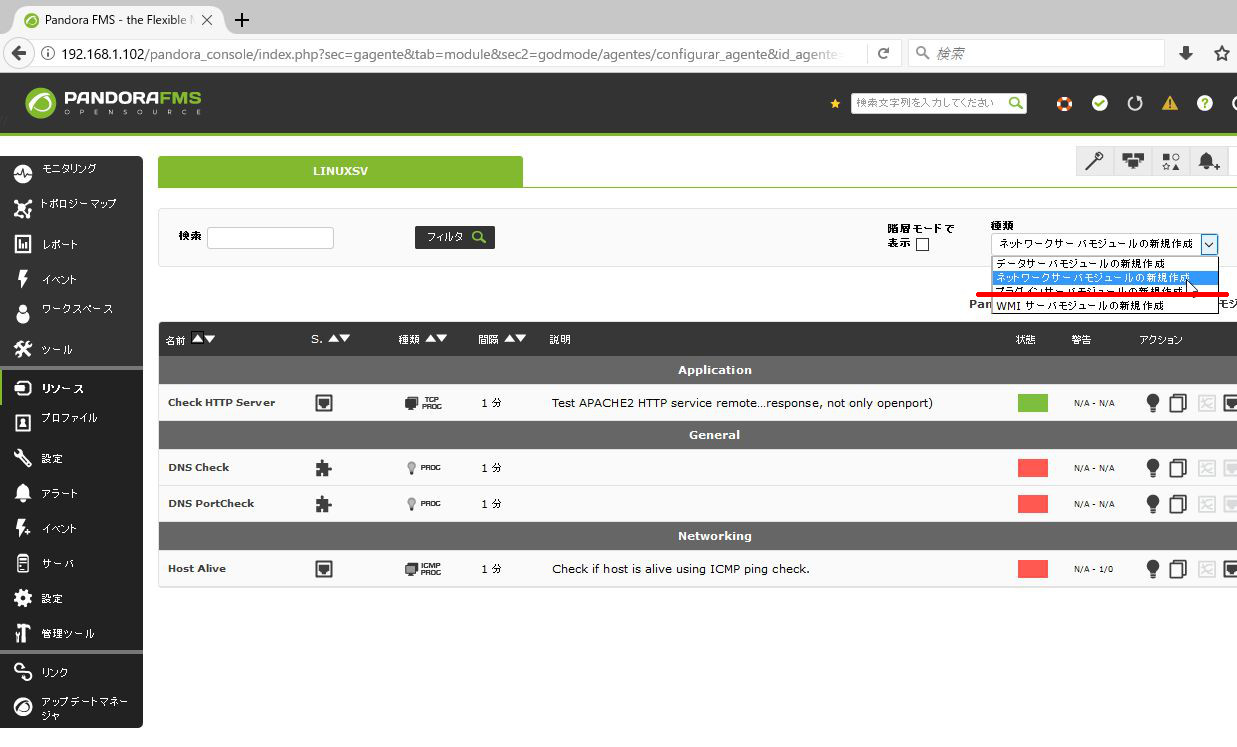Open the shapes icon tab for agent
The image size is (1237, 747).
pos(1170,161)
